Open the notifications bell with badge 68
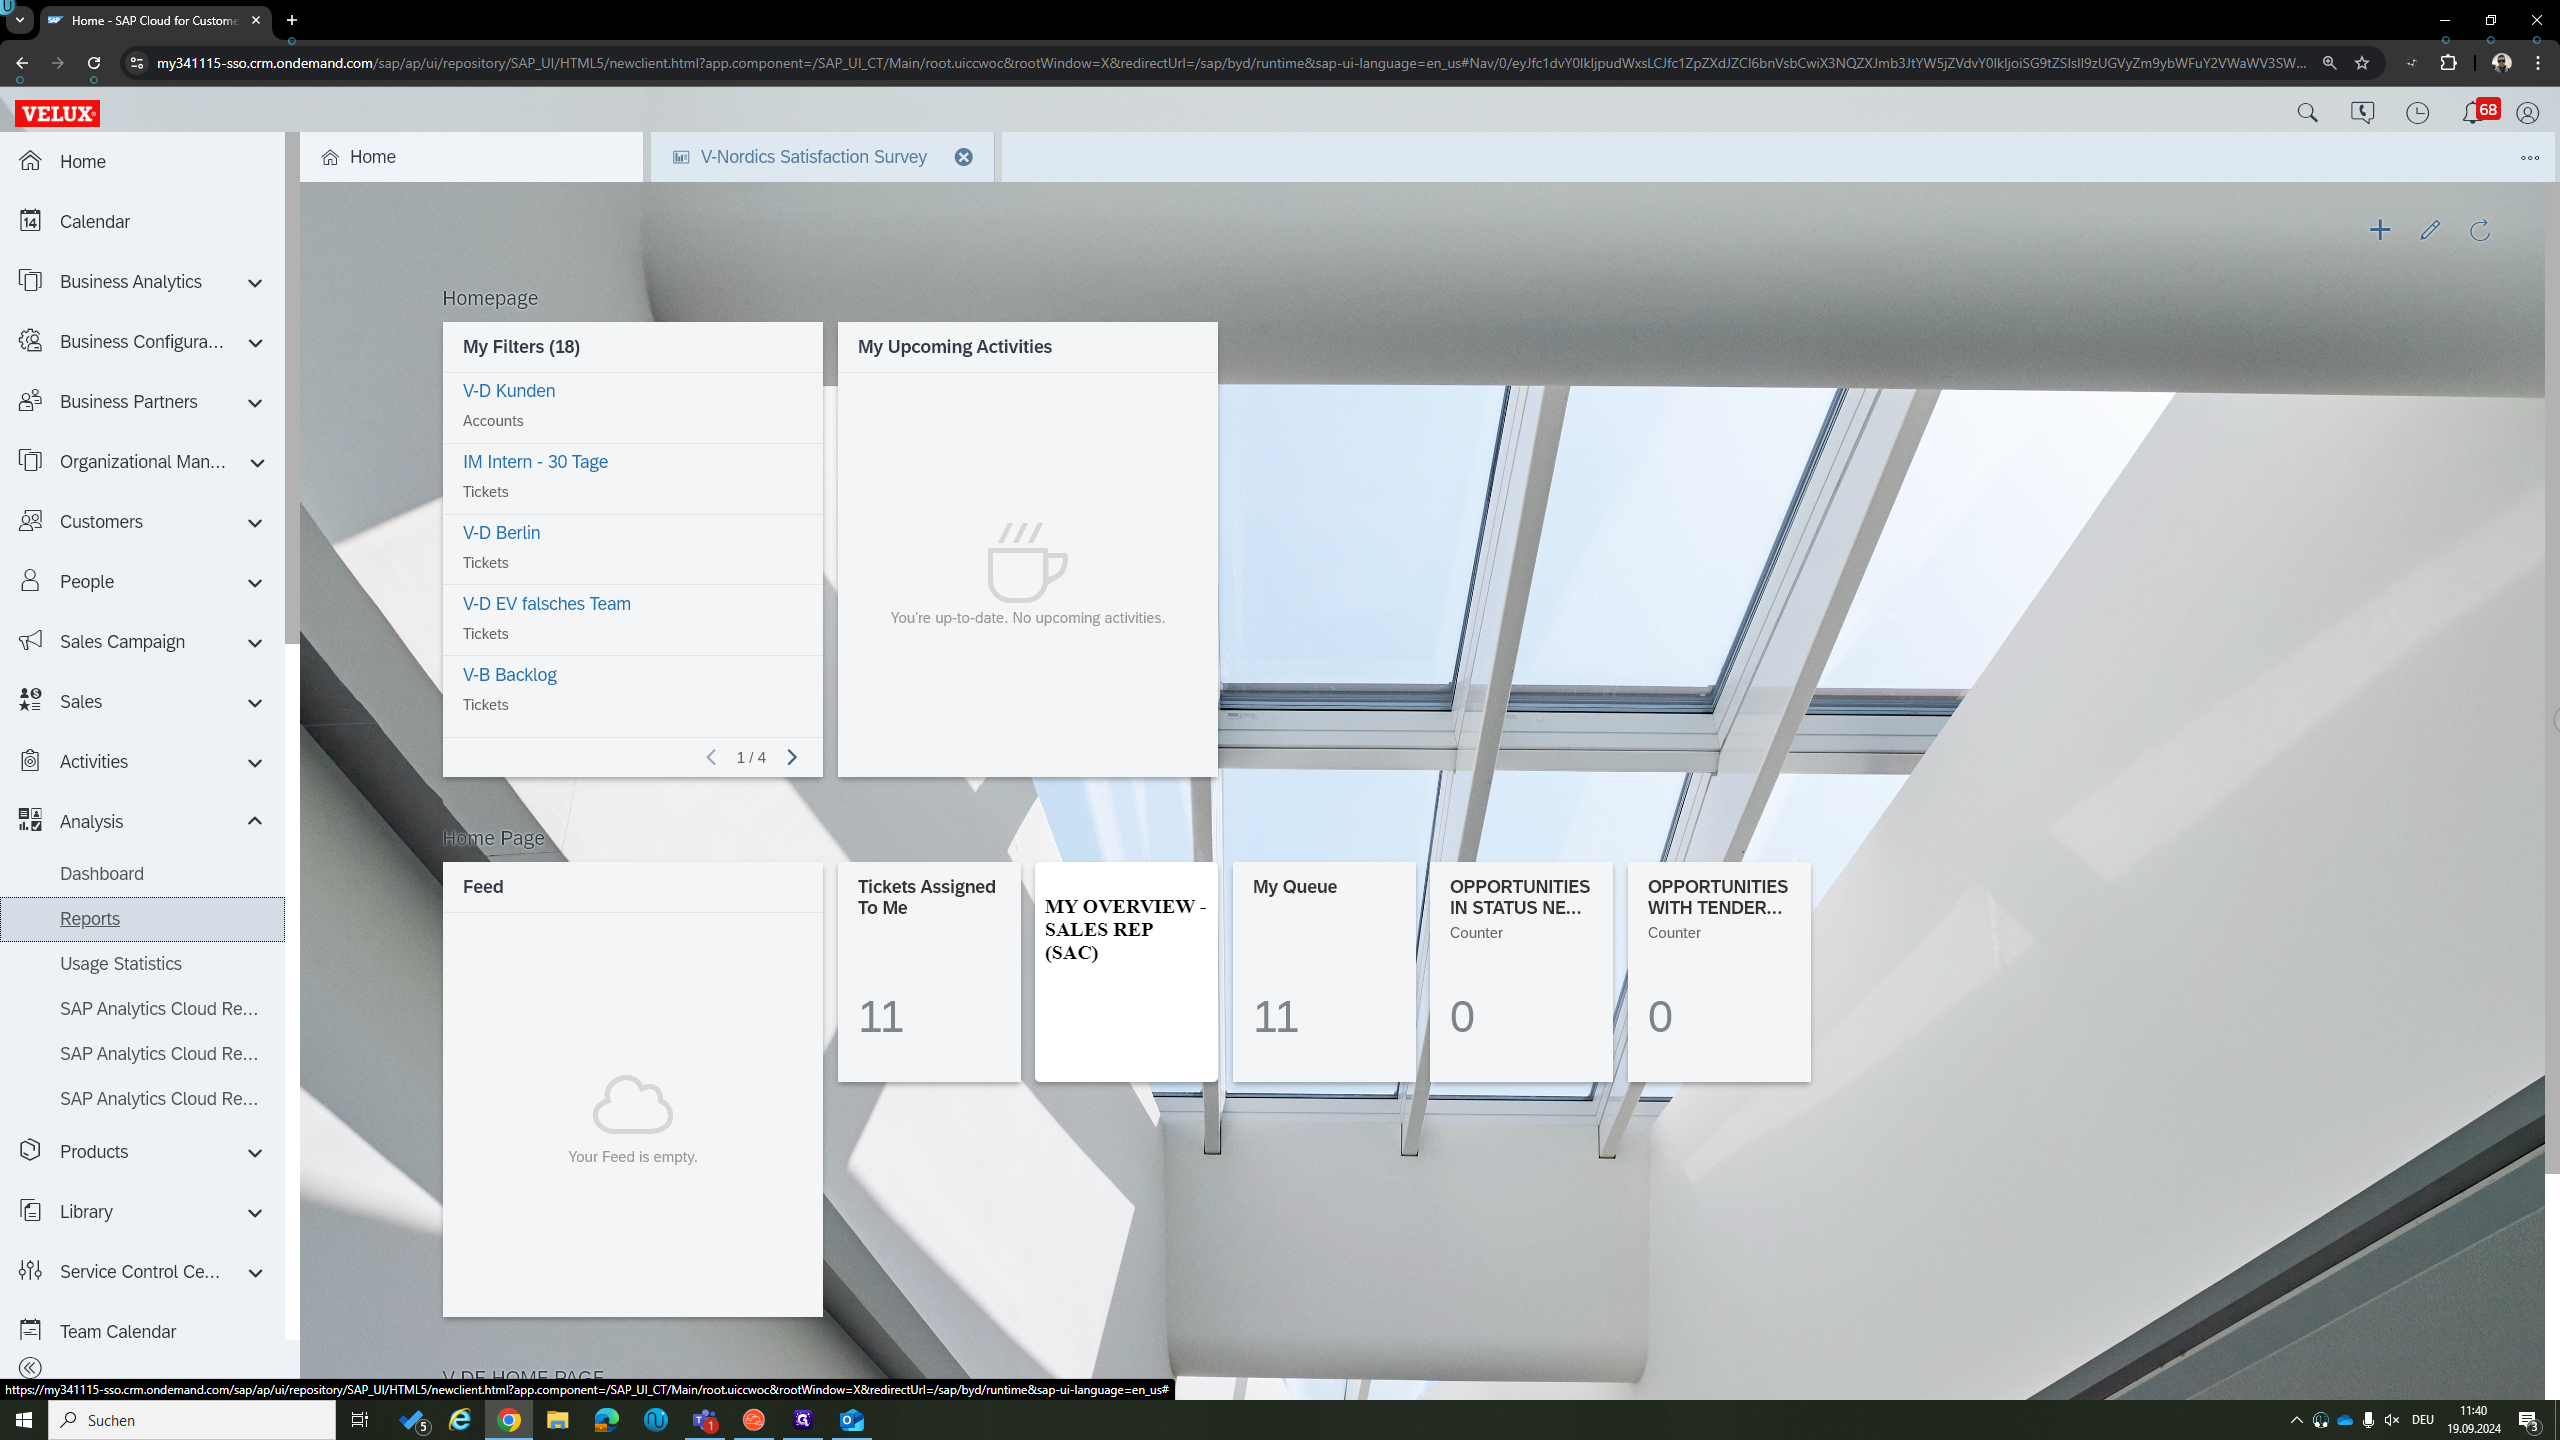Screen dimensions: 2560x1440 pos(2479,112)
